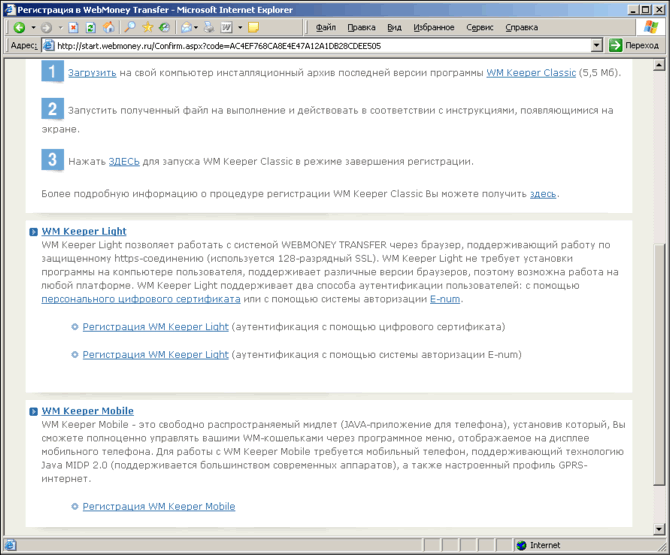
Task: Follow the Загрузить download link
Action: [92, 73]
